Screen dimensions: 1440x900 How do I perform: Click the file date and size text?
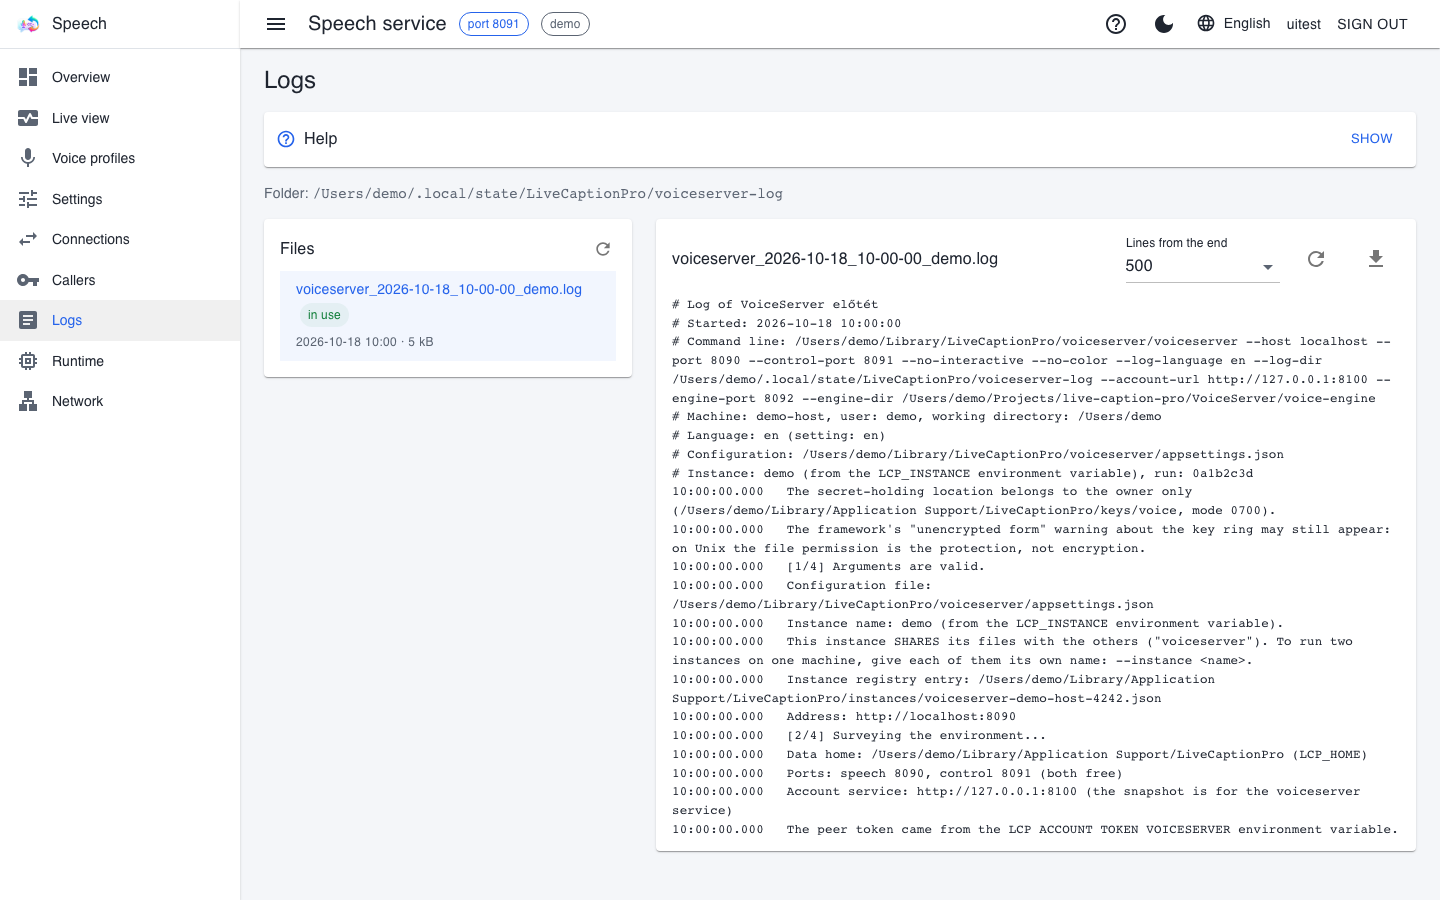click(365, 342)
